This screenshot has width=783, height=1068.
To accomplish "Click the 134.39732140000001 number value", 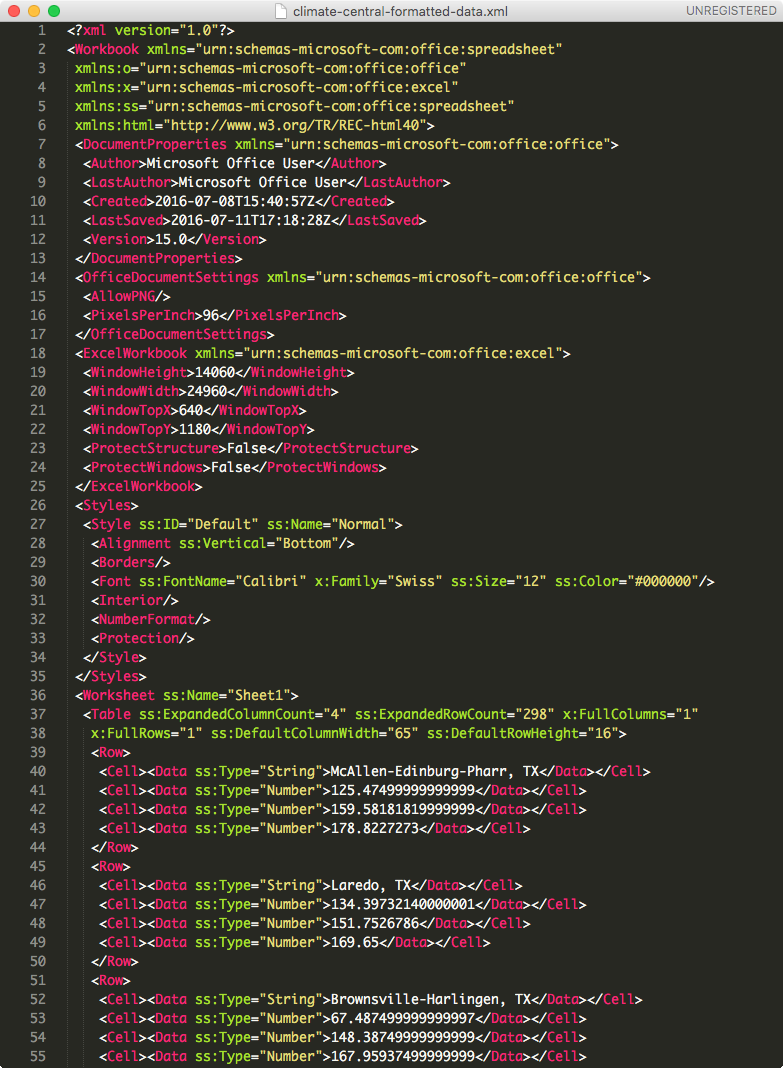I will (x=402, y=905).
